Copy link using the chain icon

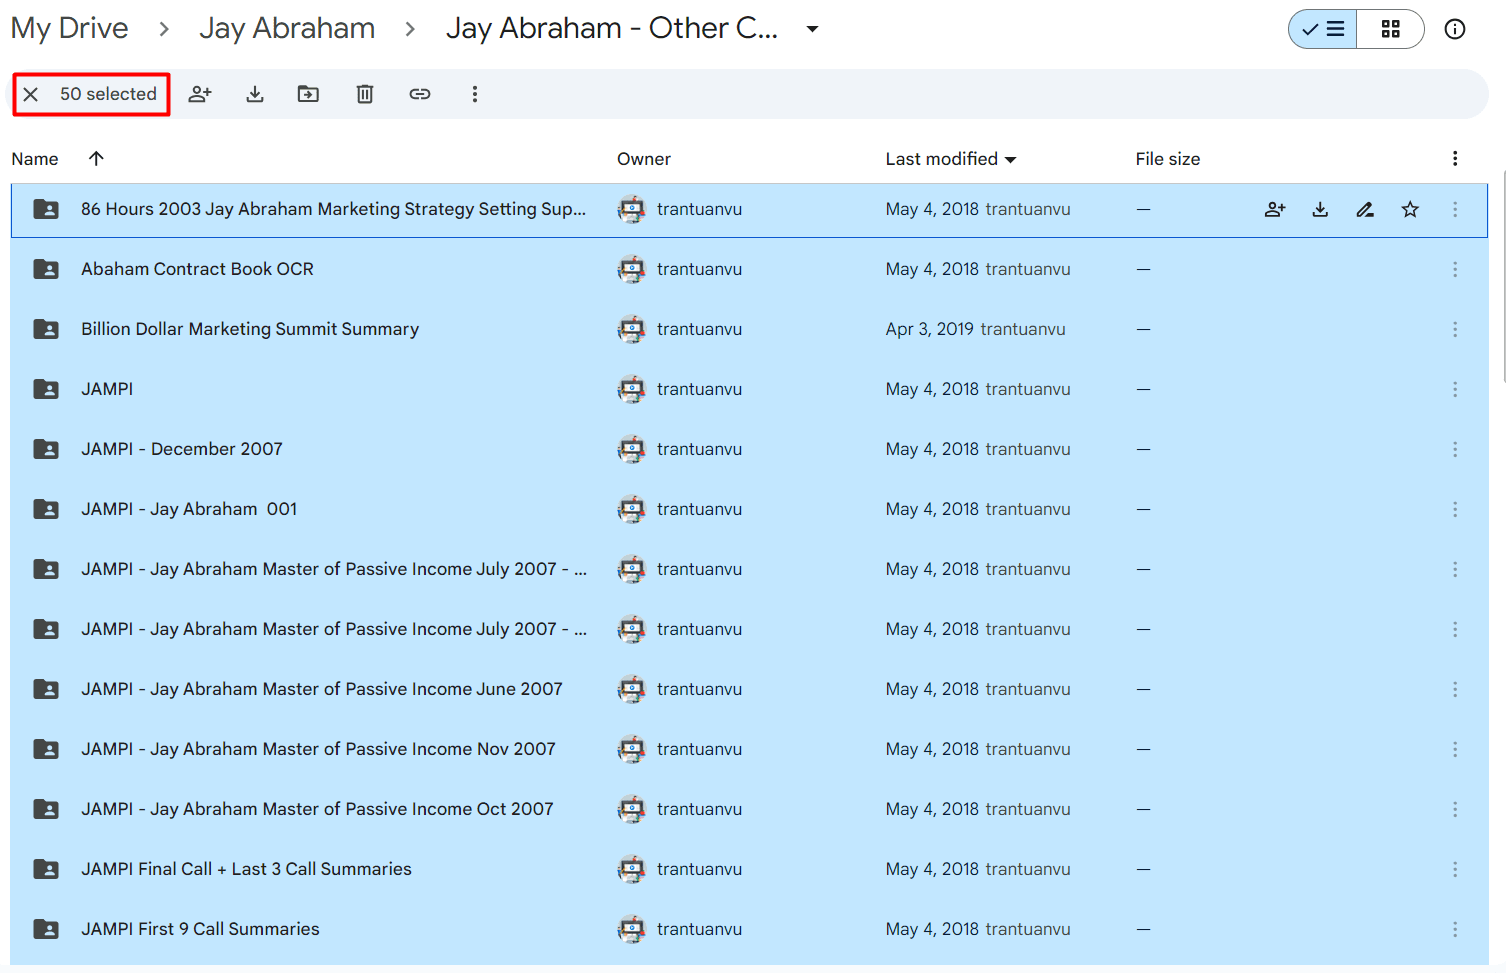click(420, 94)
